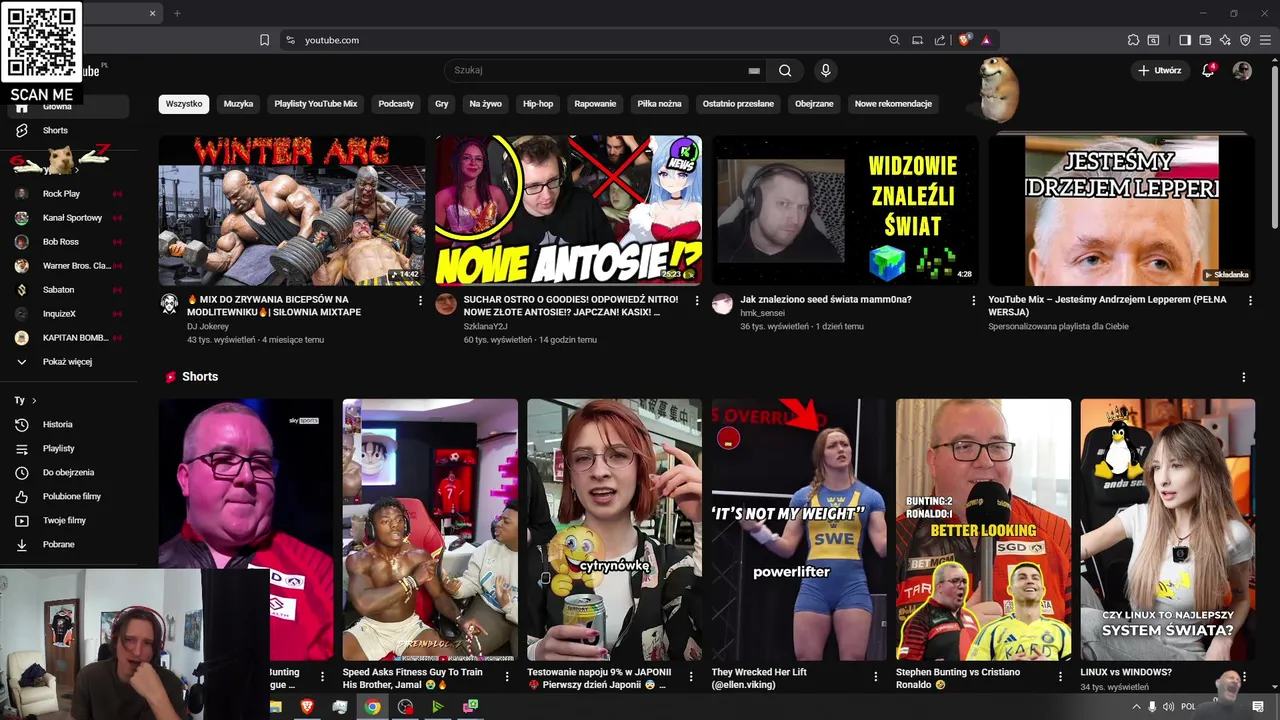Open Stephen Bunting vs Cristiano Ronaldo short

(983, 530)
